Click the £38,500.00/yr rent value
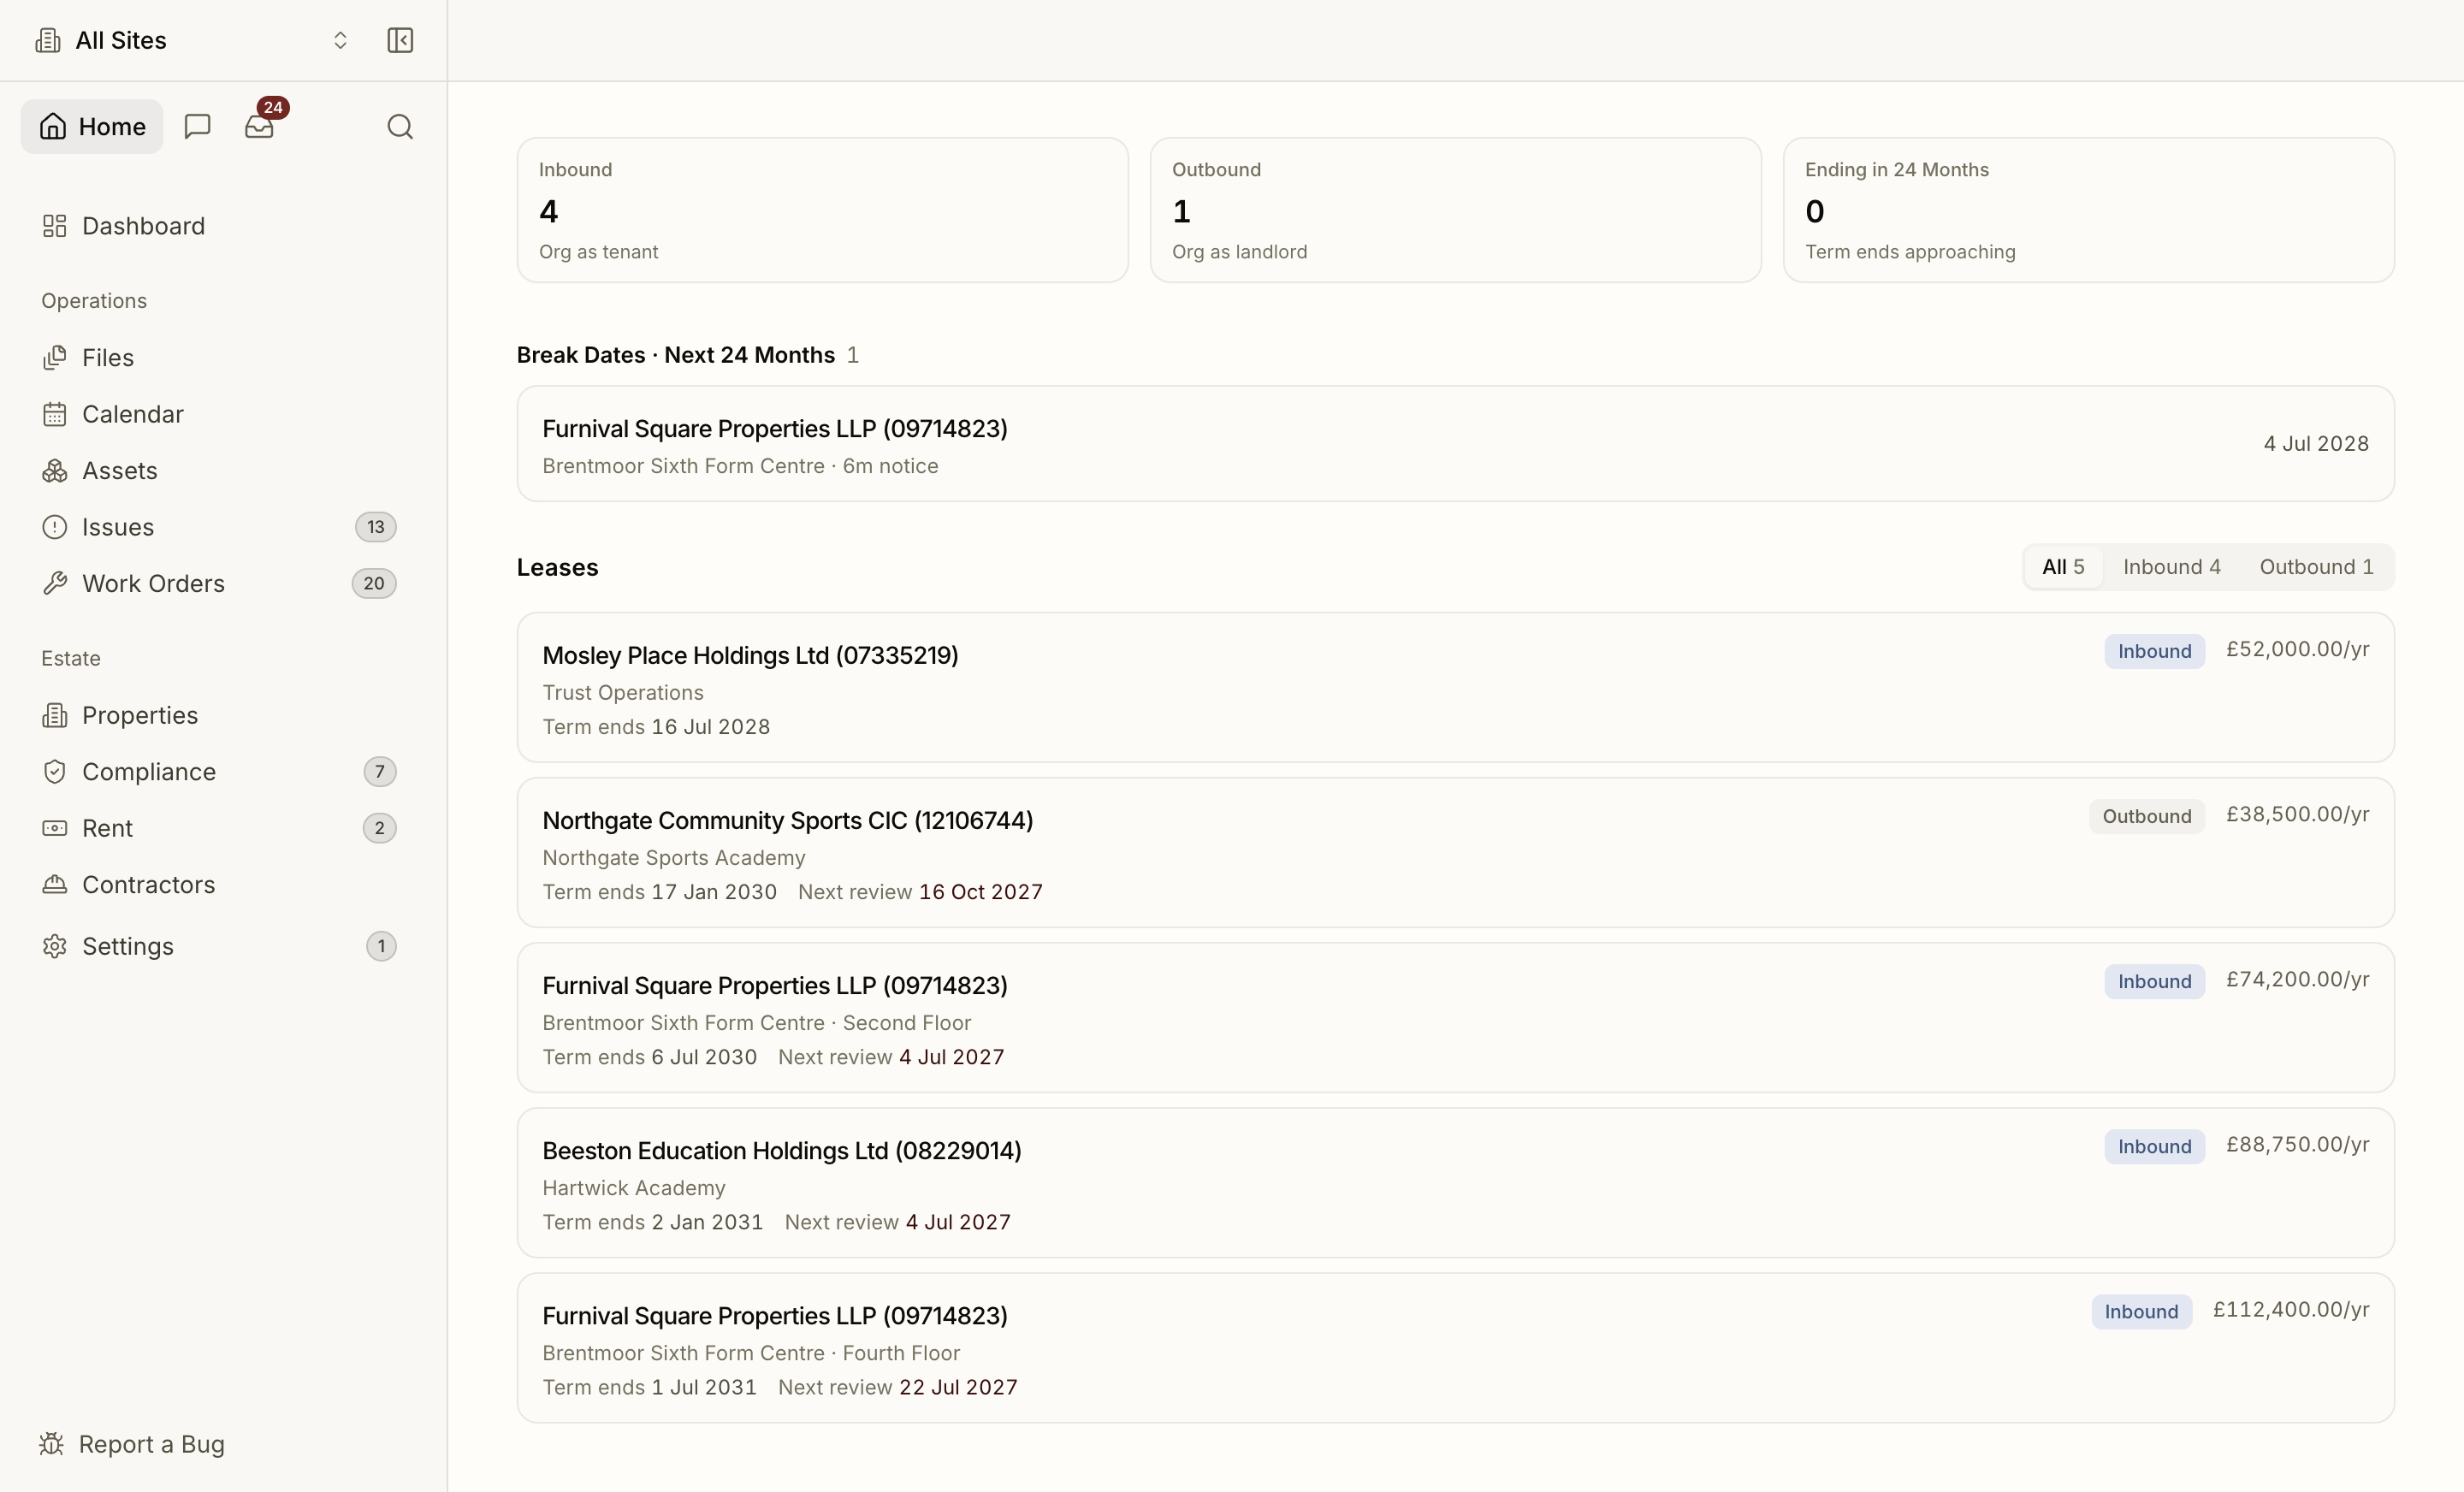Screen dimensions: 2464x1492 pos(2297,815)
